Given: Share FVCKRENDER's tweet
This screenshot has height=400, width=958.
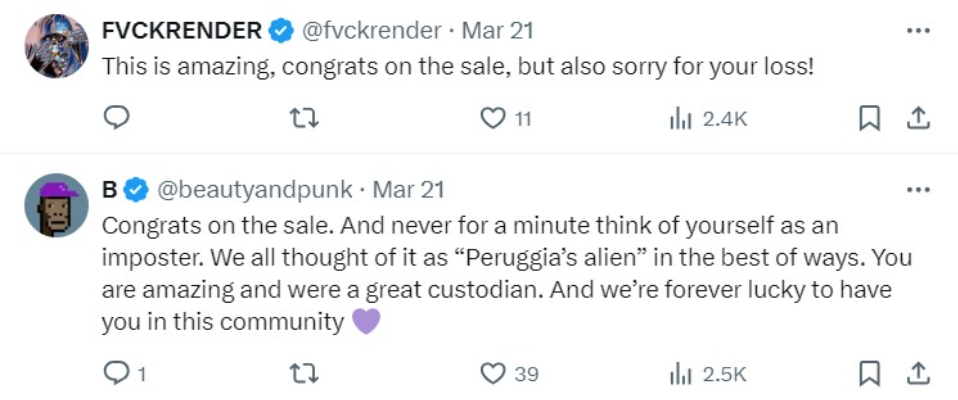Looking at the screenshot, I should point(917,118).
